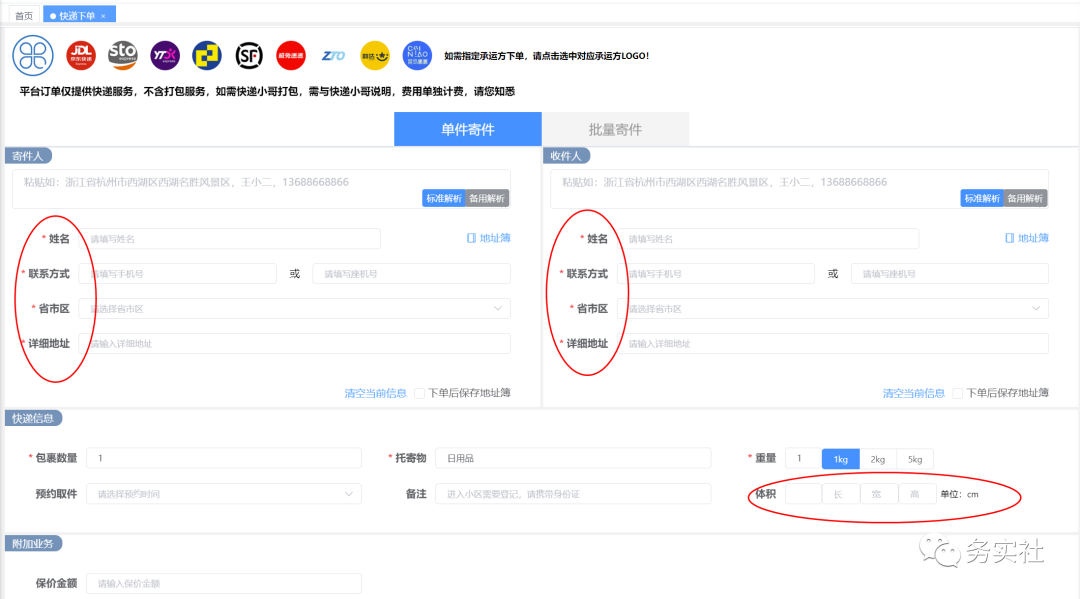The width and height of the screenshot is (1080, 599).
Task: Choose the STO express carrier logo
Action: pos(122,55)
